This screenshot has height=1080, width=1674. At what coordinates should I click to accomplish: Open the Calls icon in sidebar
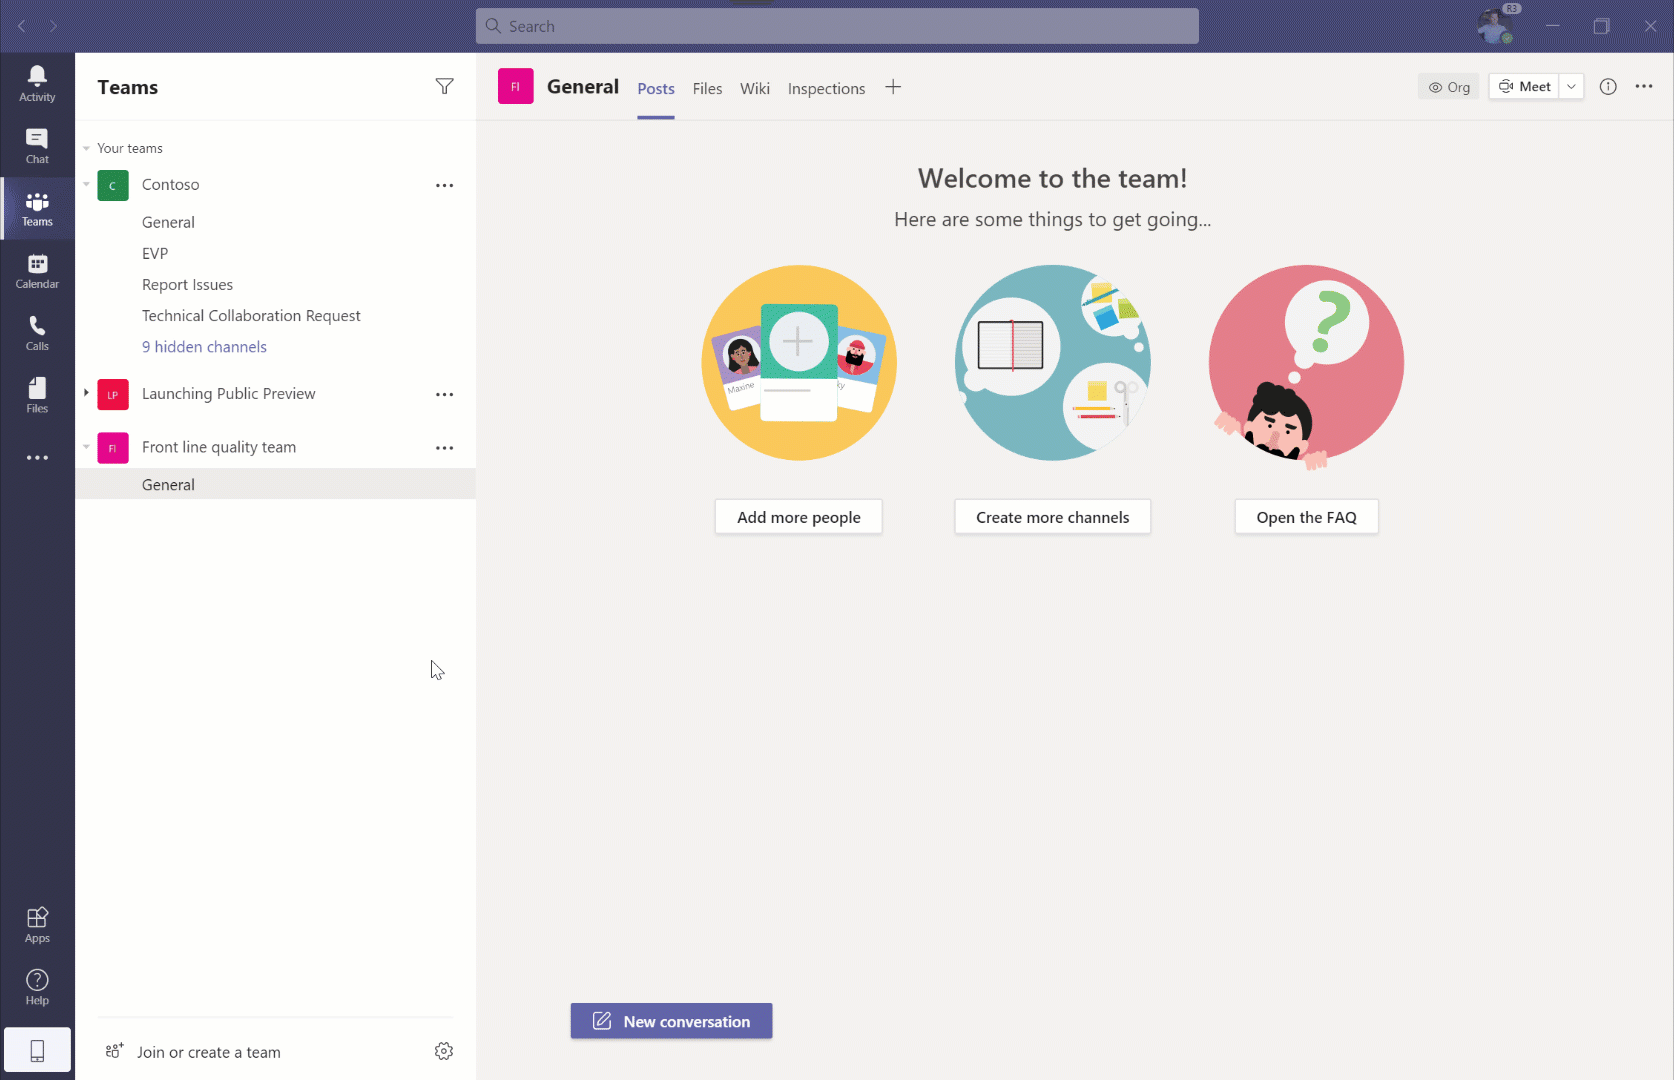pos(37,333)
